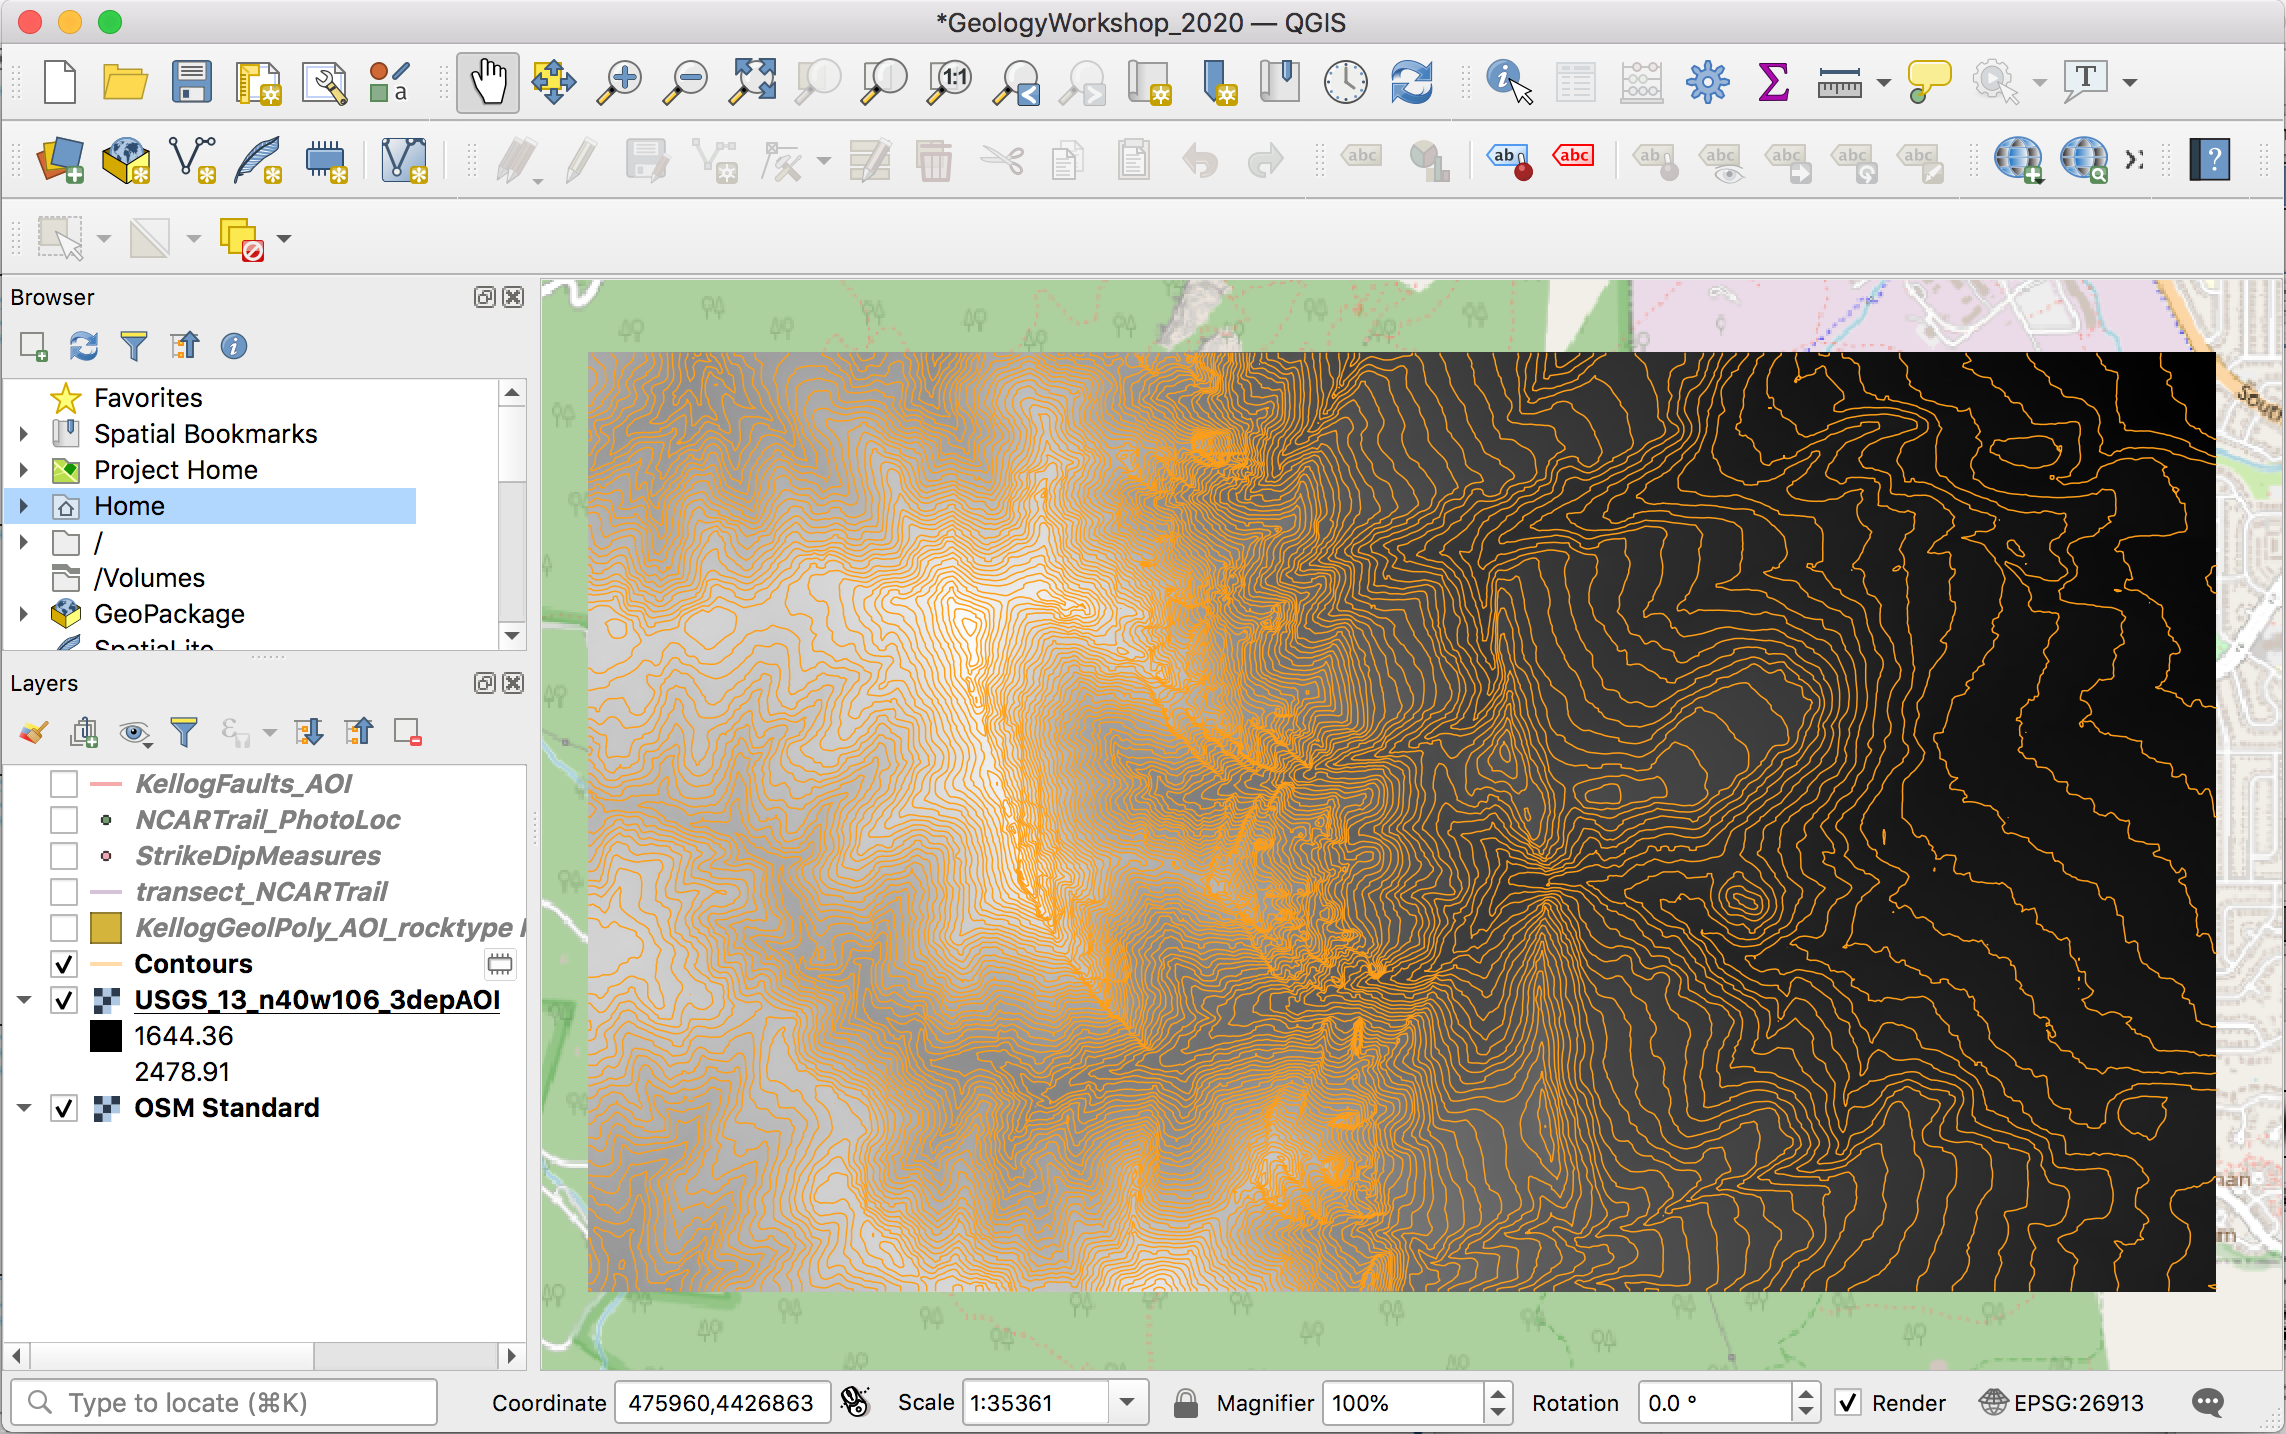This screenshot has height=1434, width=2286.
Task: Expand the Spatial Bookmarks browser item
Action: pyautogui.click(x=24, y=434)
